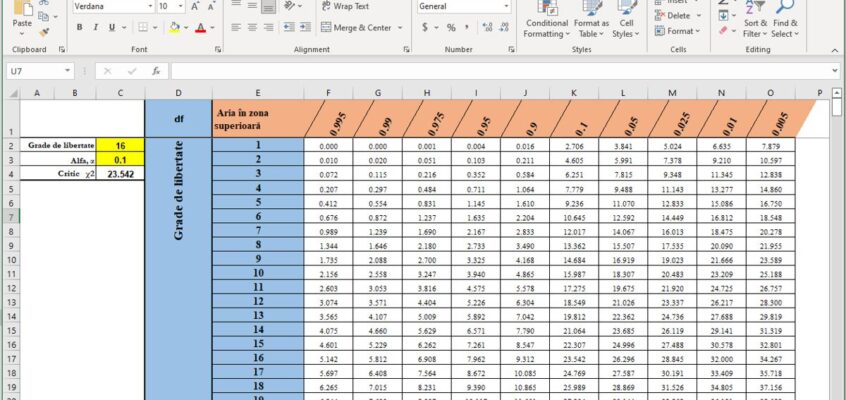The image size is (846, 400).
Task: Open the Font Color dropdown arrow
Action: [212, 28]
